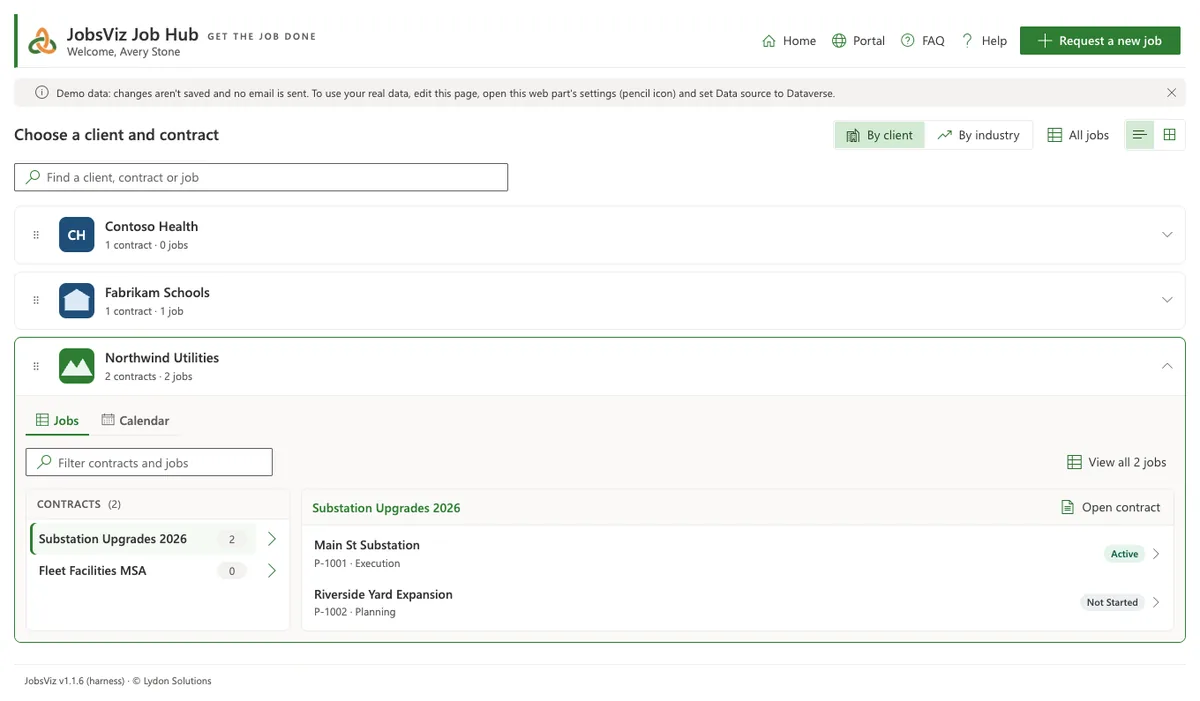
Task: Focus the Filter contracts and jobs field
Action: click(149, 463)
